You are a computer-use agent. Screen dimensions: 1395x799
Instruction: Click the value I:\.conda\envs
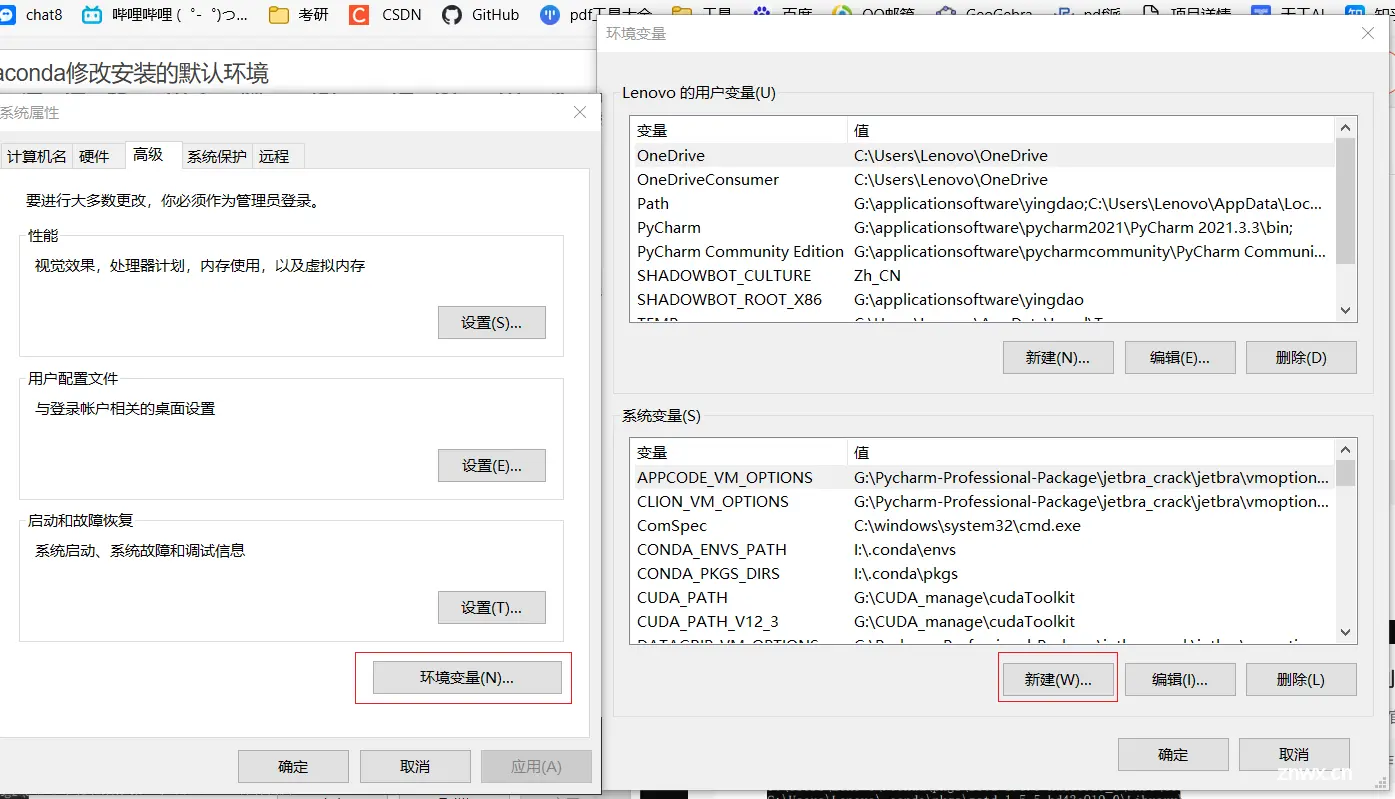click(x=905, y=549)
